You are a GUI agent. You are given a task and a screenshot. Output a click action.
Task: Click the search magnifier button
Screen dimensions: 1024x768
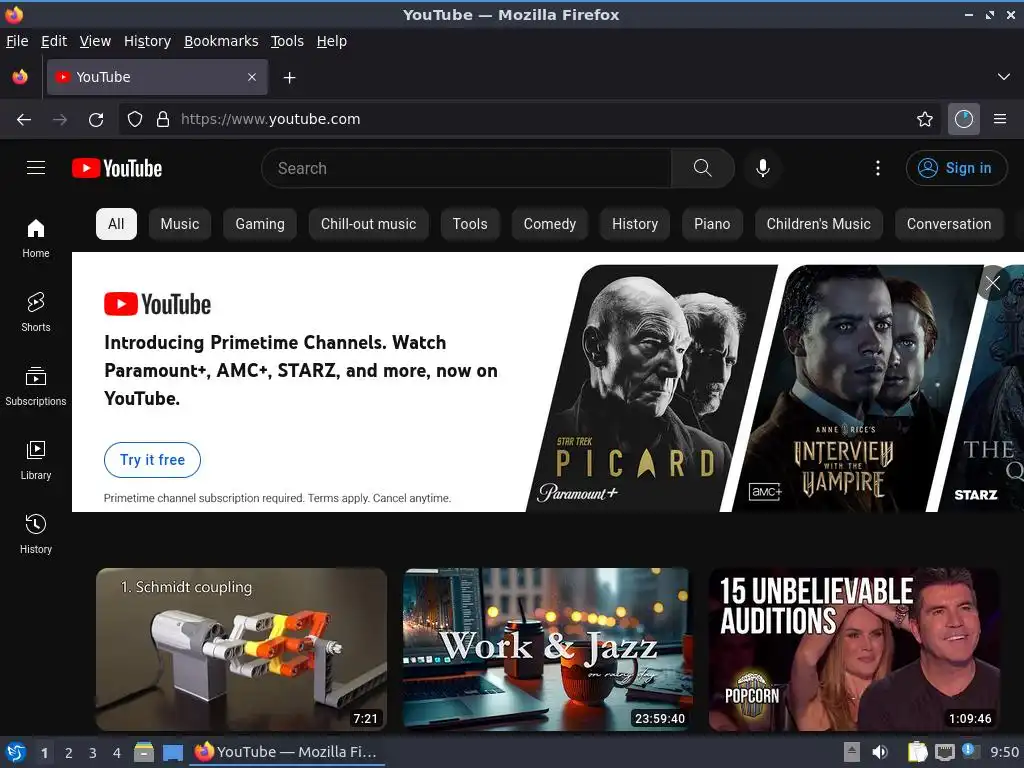[702, 168]
